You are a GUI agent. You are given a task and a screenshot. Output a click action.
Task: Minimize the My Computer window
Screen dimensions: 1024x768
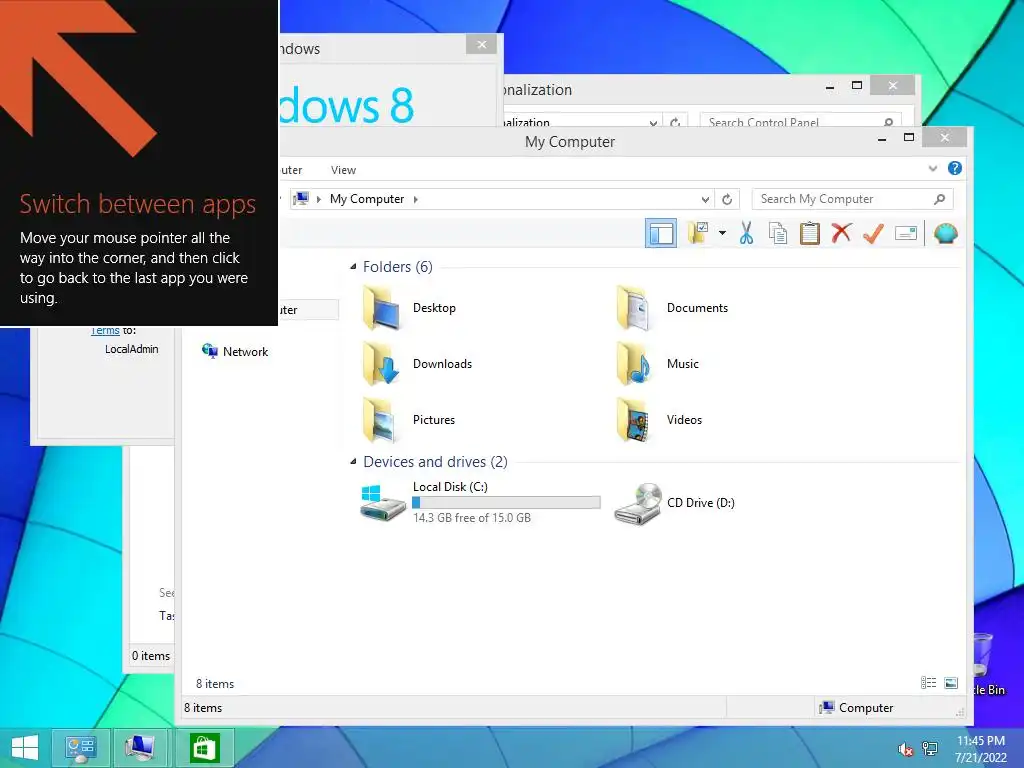point(882,139)
